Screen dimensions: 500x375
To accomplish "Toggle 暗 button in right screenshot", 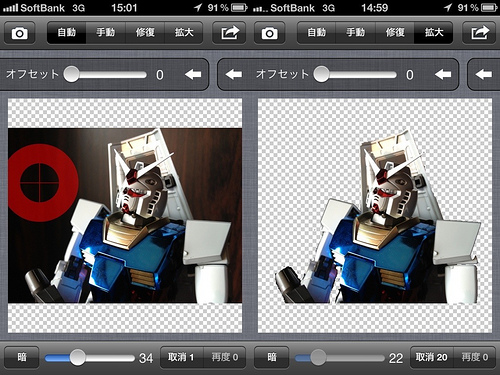I will [x=272, y=357].
